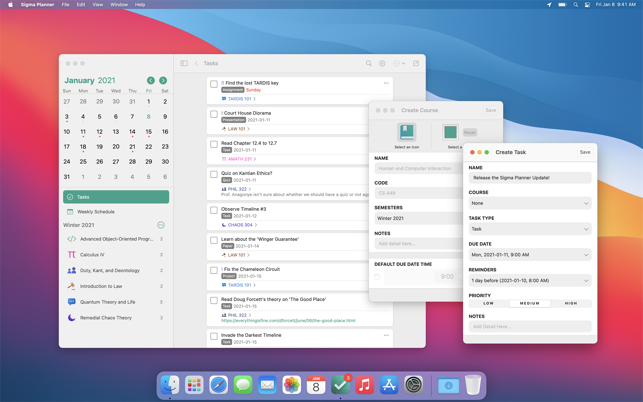The width and height of the screenshot is (643, 402).
Task: Check off Read Chapter 12.4 to 12.7
Action: (214, 144)
